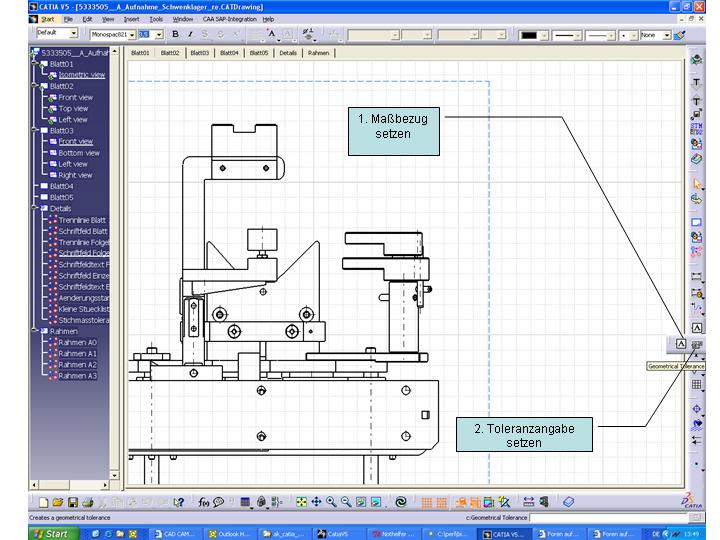Click the Zoom In magnifier
Screen dimensions: 720x540
[x=331, y=502]
